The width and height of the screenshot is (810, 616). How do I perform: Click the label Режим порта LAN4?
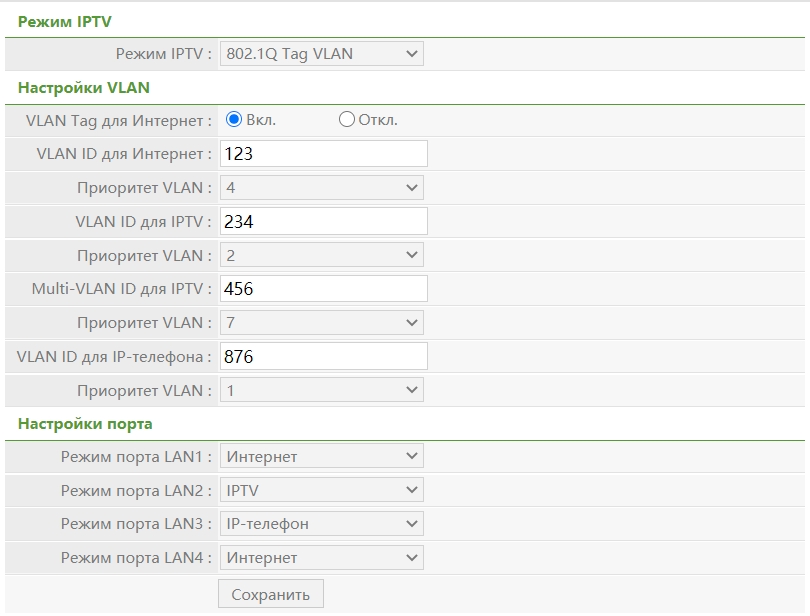(x=136, y=558)
